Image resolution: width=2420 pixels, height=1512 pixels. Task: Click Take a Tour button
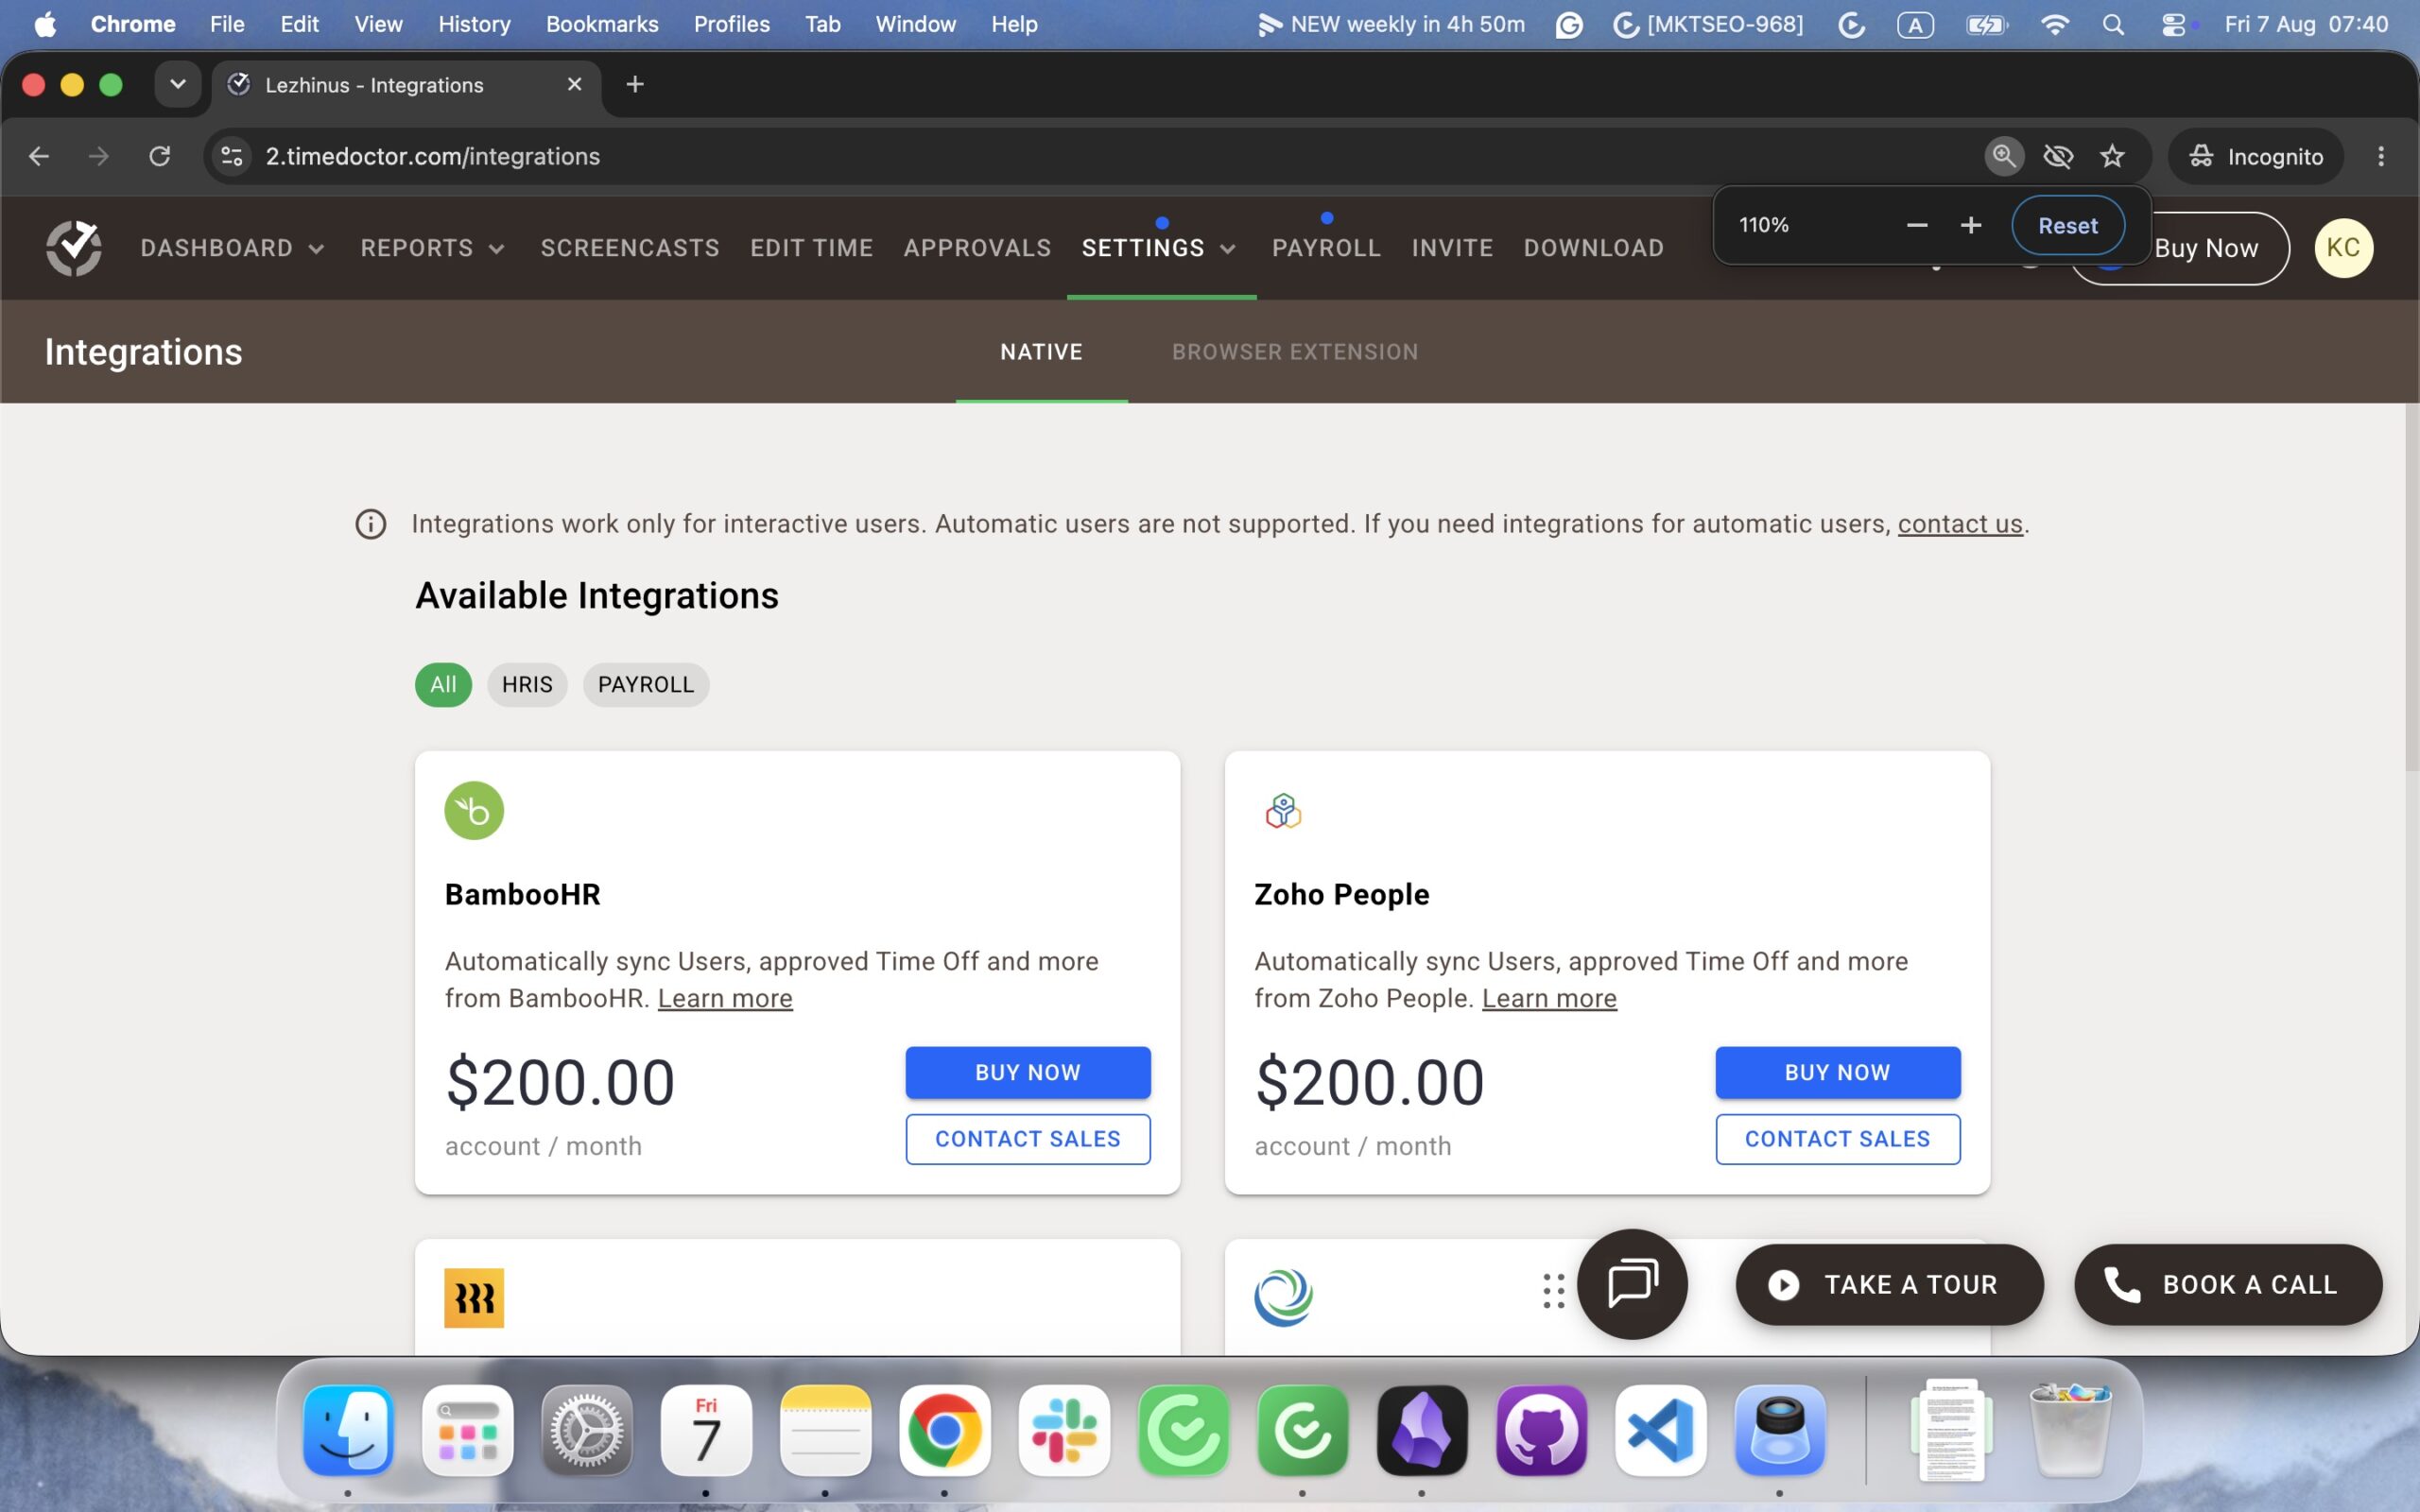point(1889,1285)
